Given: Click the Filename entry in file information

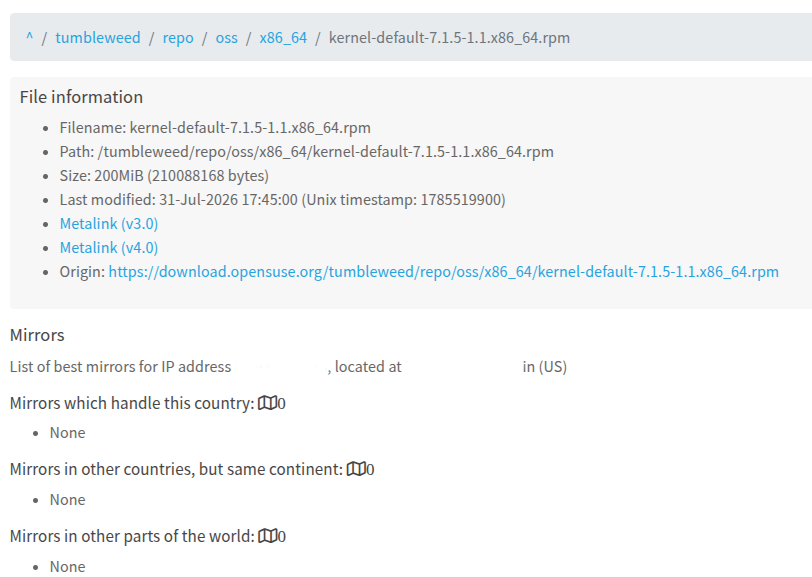Looking at the screenshot, I should coord(215,128).
